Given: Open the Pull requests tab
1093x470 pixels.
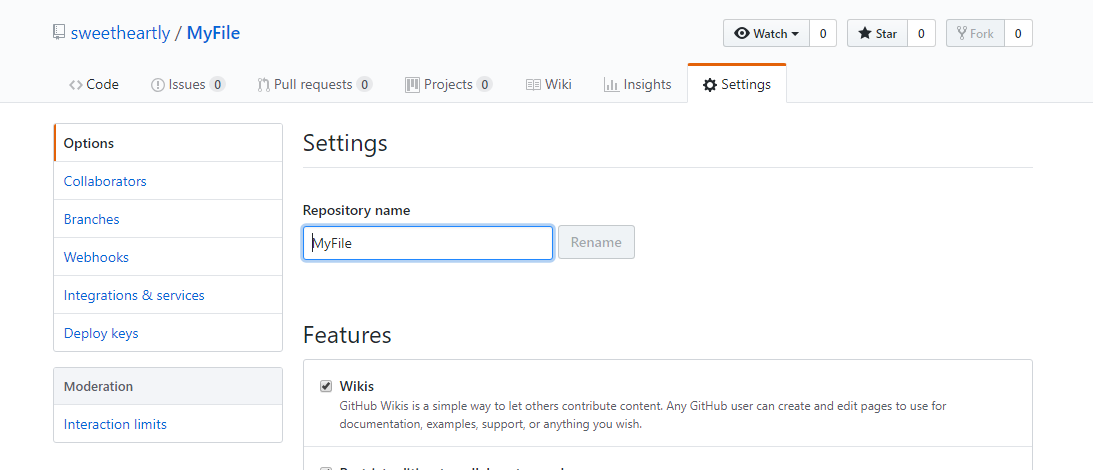Looking at the screenshot, I should point(314,84).
